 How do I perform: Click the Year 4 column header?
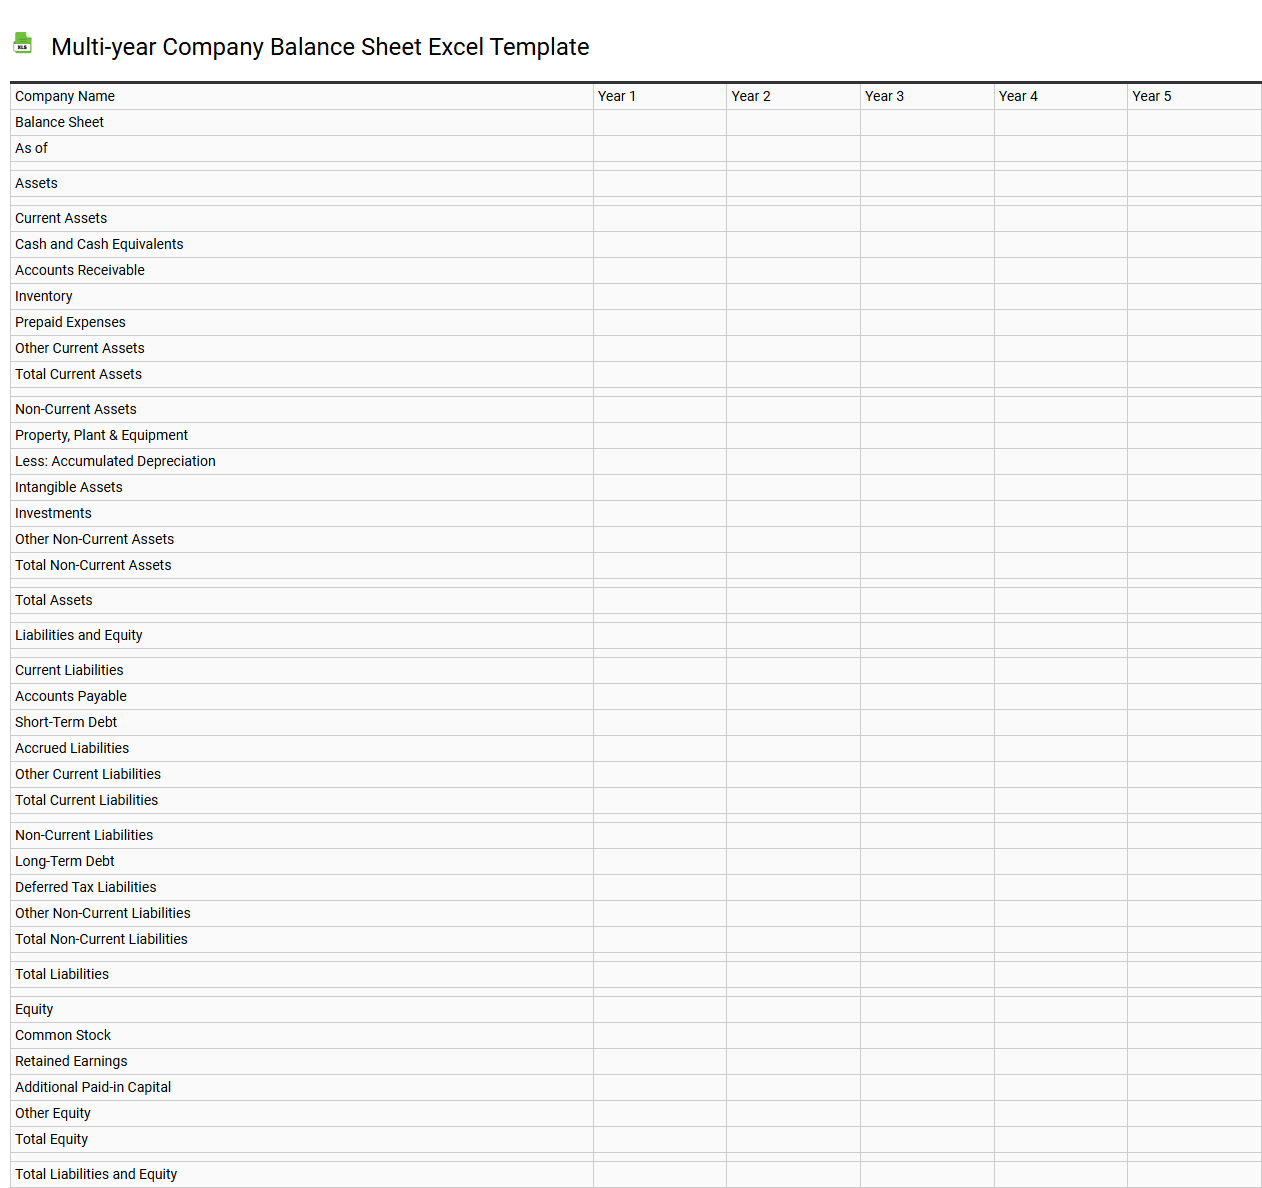(1018, 96)
